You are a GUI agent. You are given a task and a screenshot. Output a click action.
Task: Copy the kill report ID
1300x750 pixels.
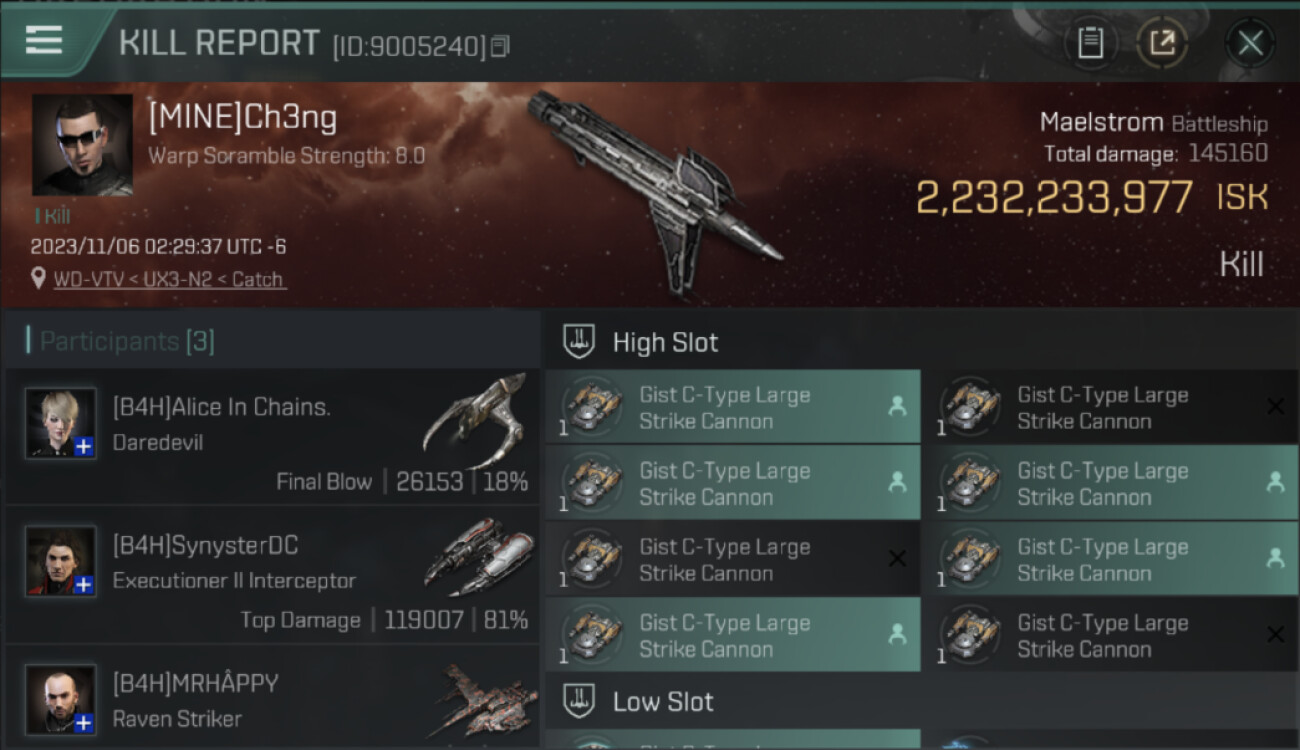[x=500, y=46]
